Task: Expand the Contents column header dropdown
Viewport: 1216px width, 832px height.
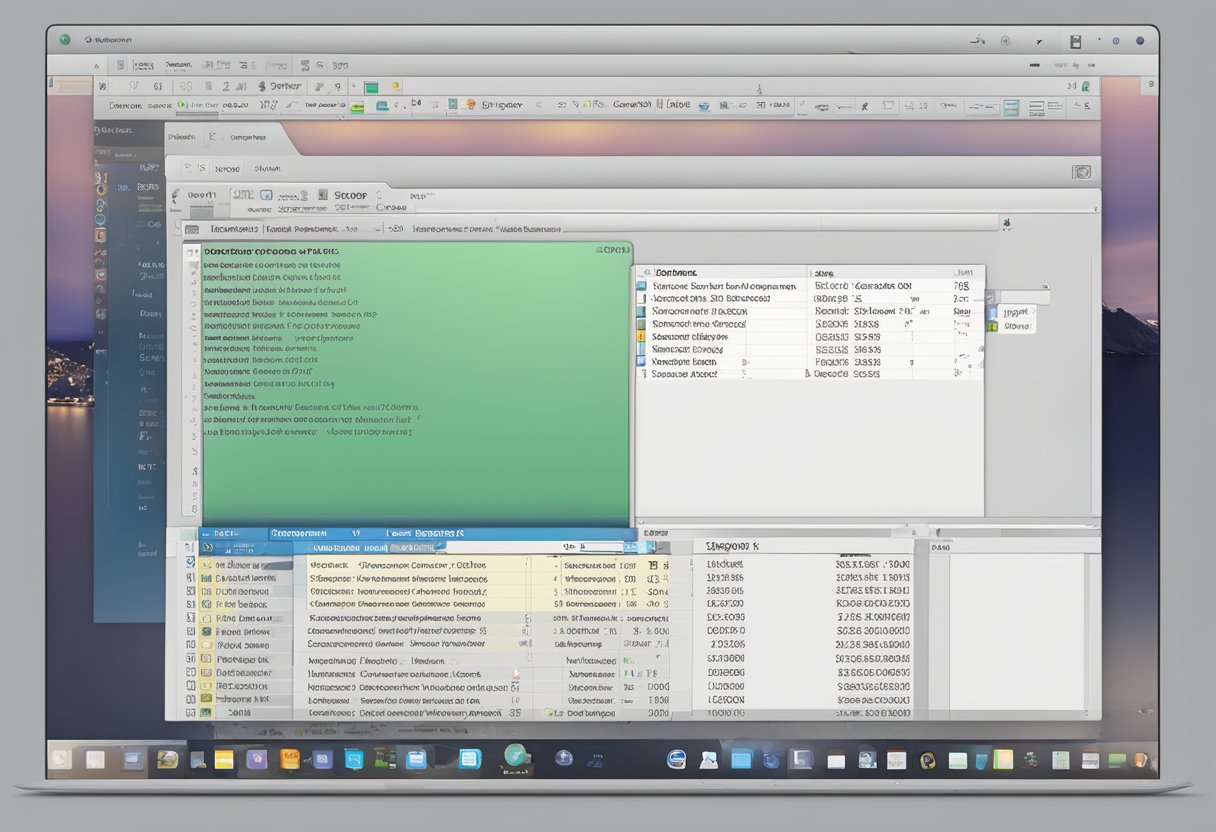Action: [805, 272]
